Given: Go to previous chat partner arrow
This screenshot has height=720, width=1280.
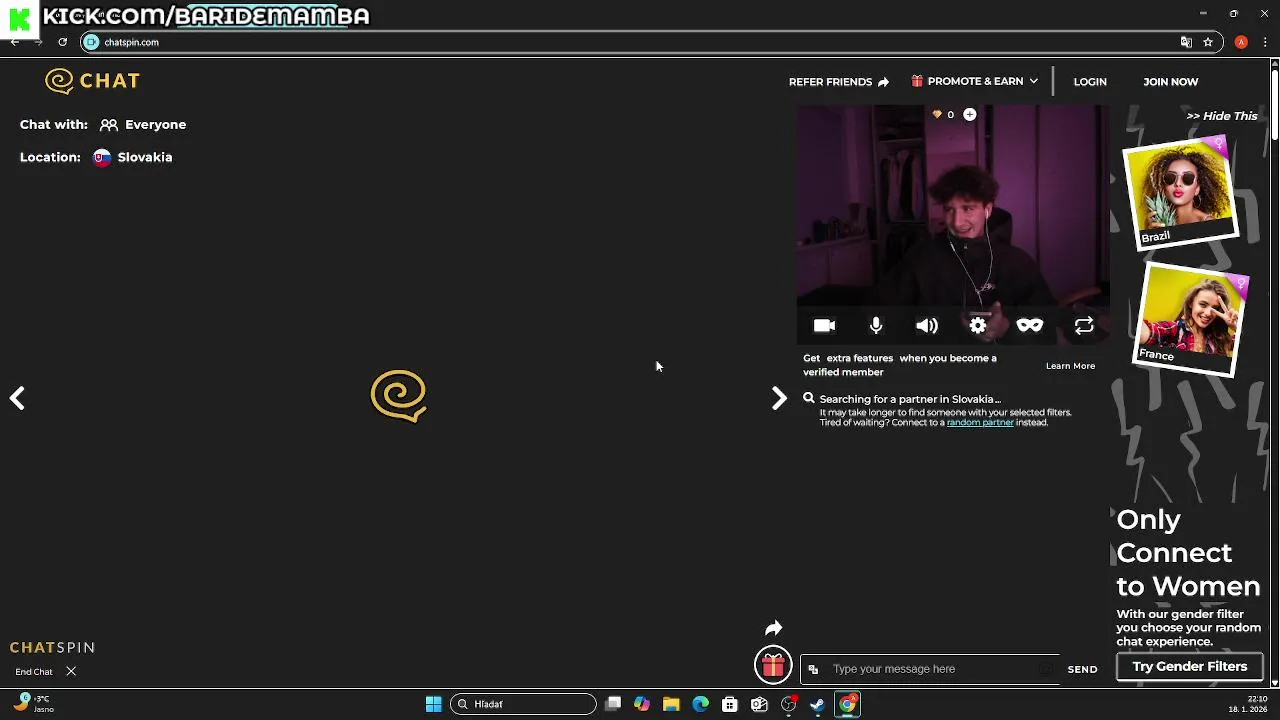Looking at the screenshot, I should point(17,398).
